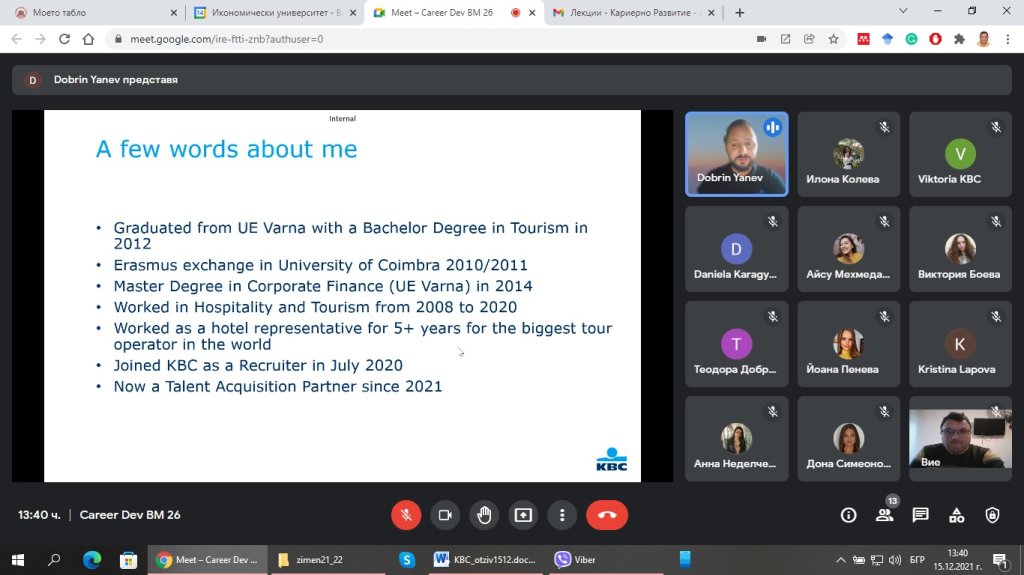
Task: Click Present now screen share button
Action: click(x=523, y=515)
